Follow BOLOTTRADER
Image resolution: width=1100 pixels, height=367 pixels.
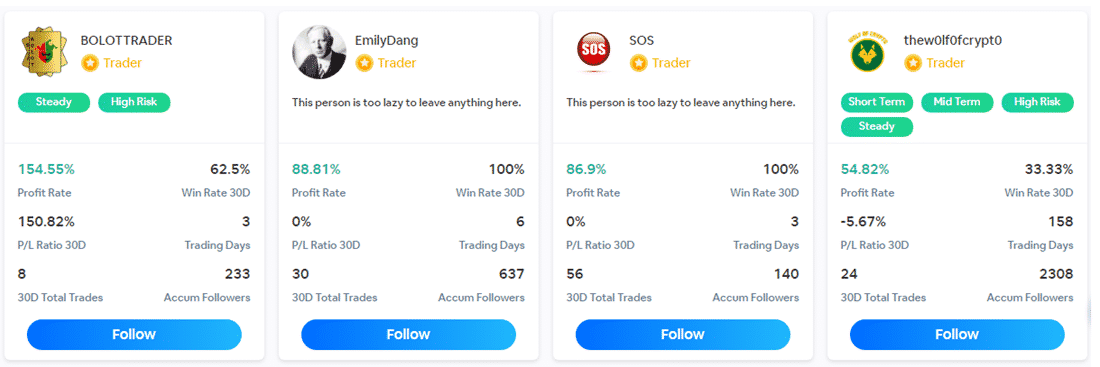tap(134, 335)
